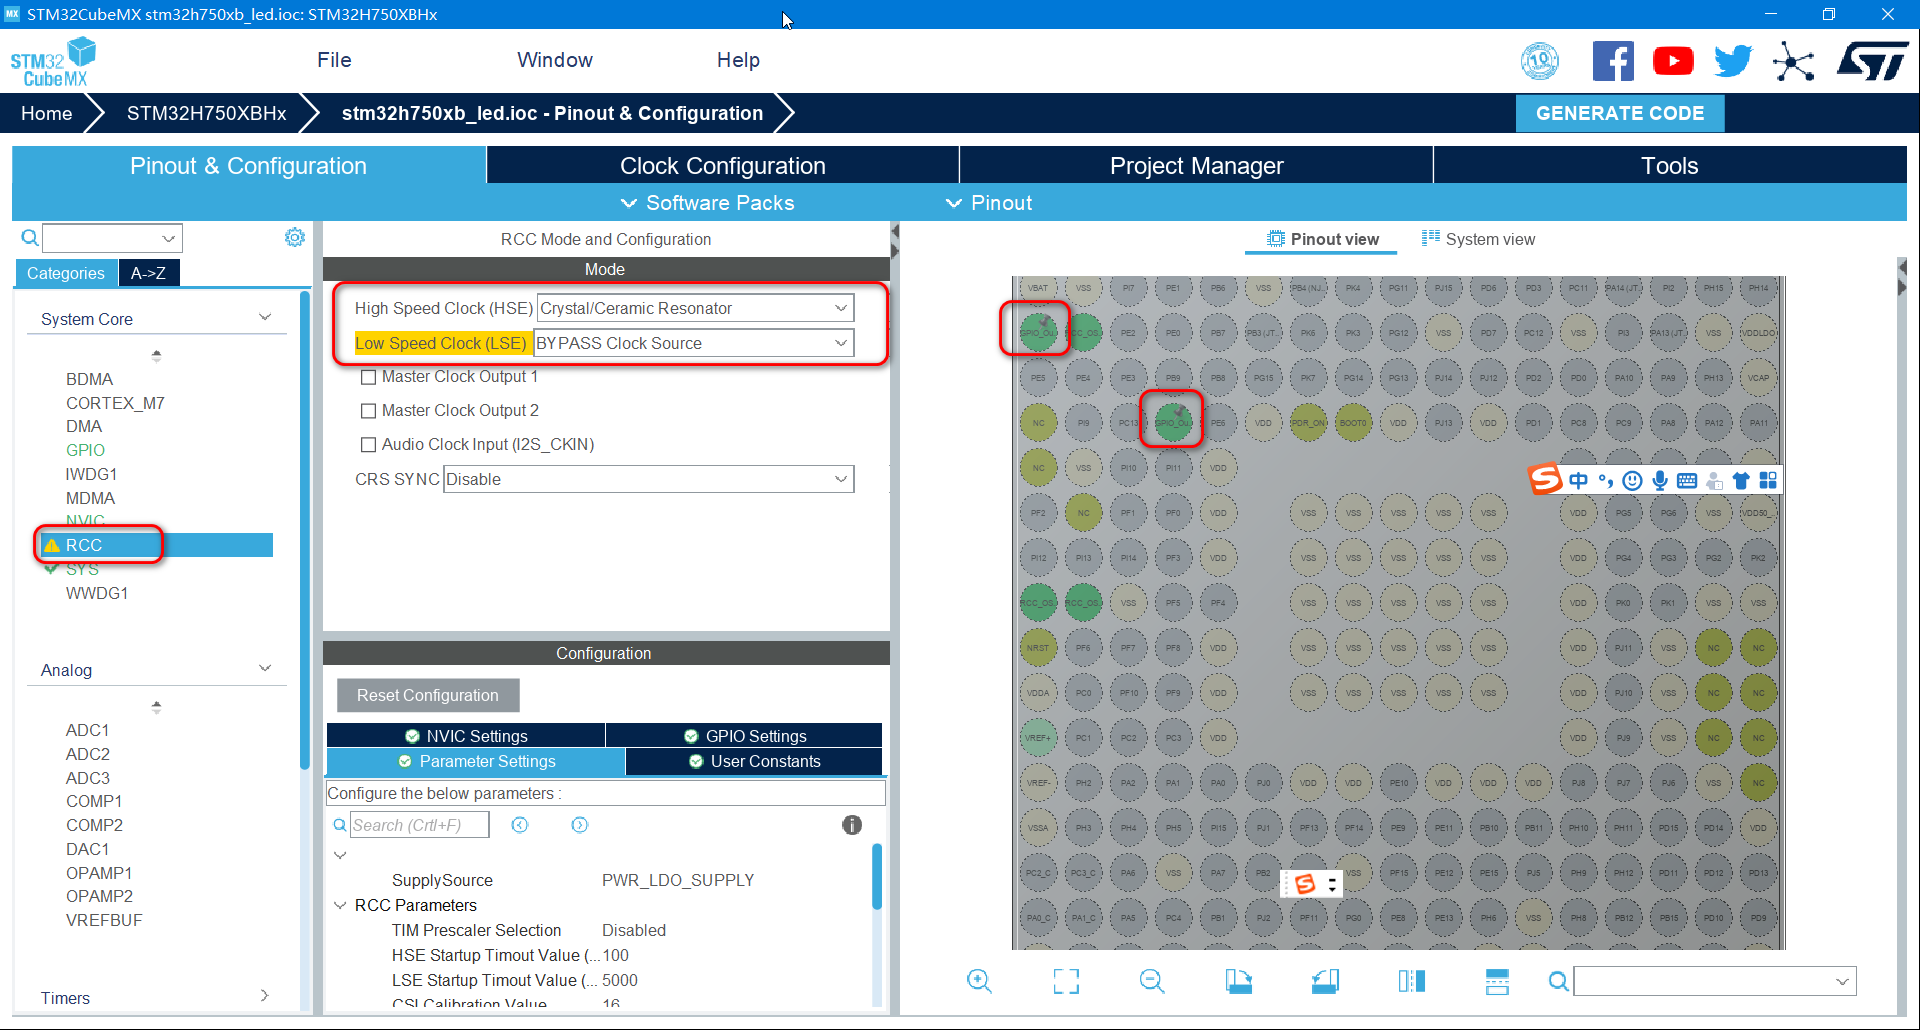This screenshot has width=1920, height=1030.
Task: Open the GPIO Settings tab
Action: click(x=744, y=736)
